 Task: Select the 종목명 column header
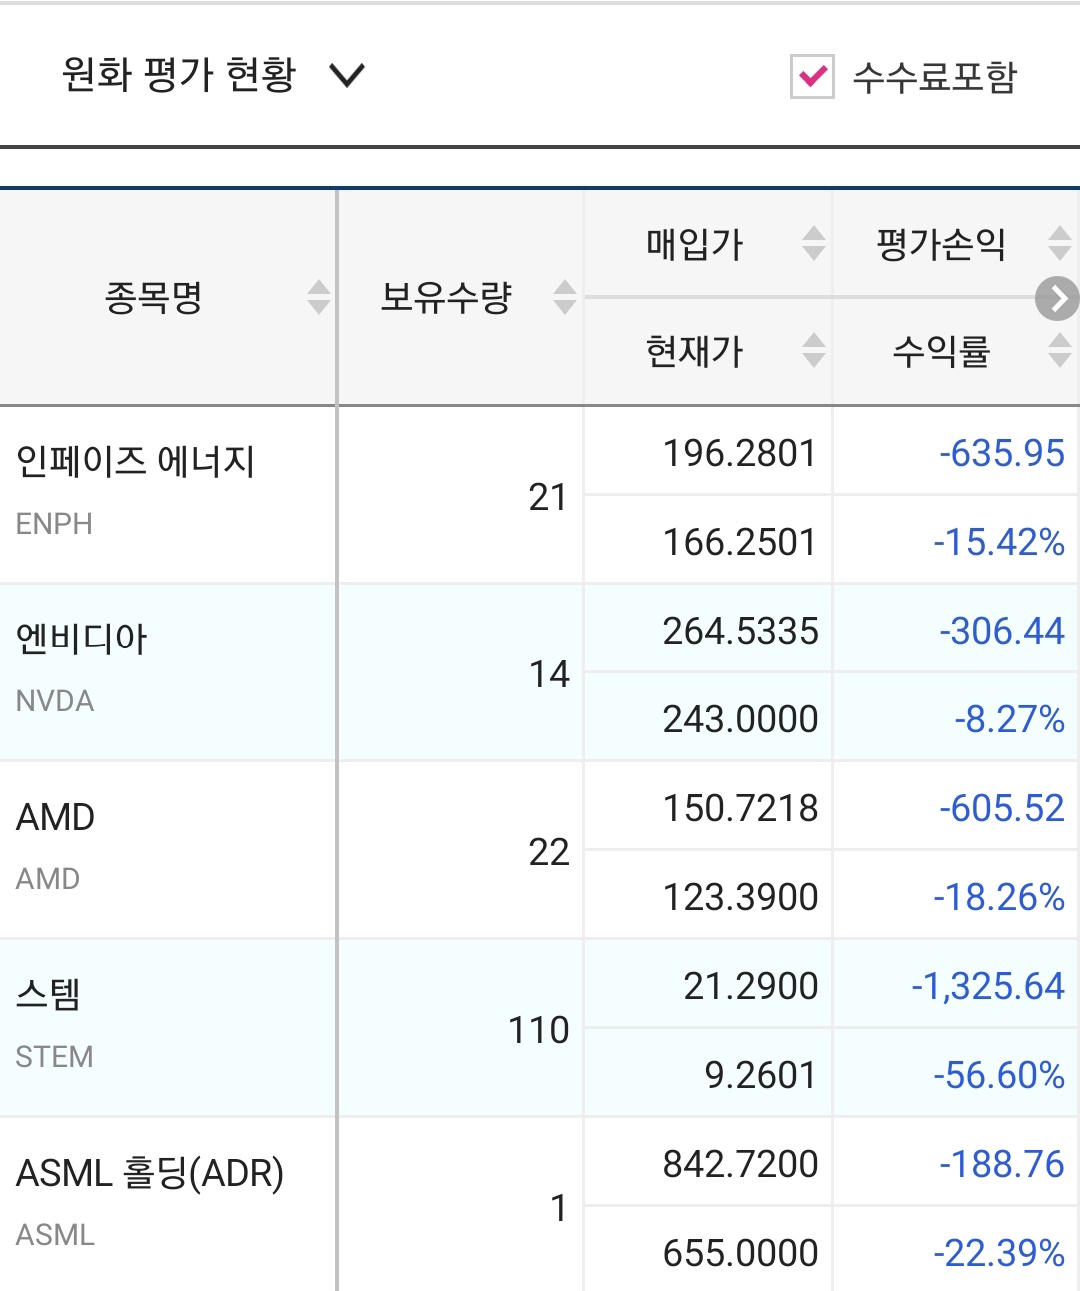(168, 298)
